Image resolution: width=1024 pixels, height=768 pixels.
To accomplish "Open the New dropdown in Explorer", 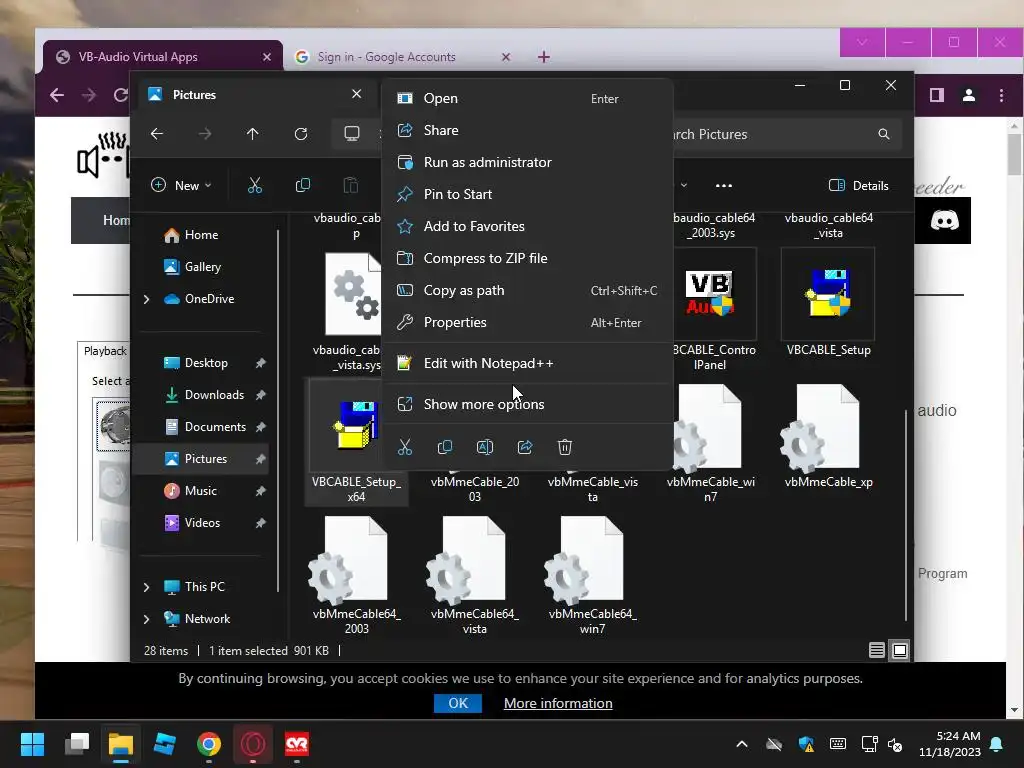I will (182, 185).
